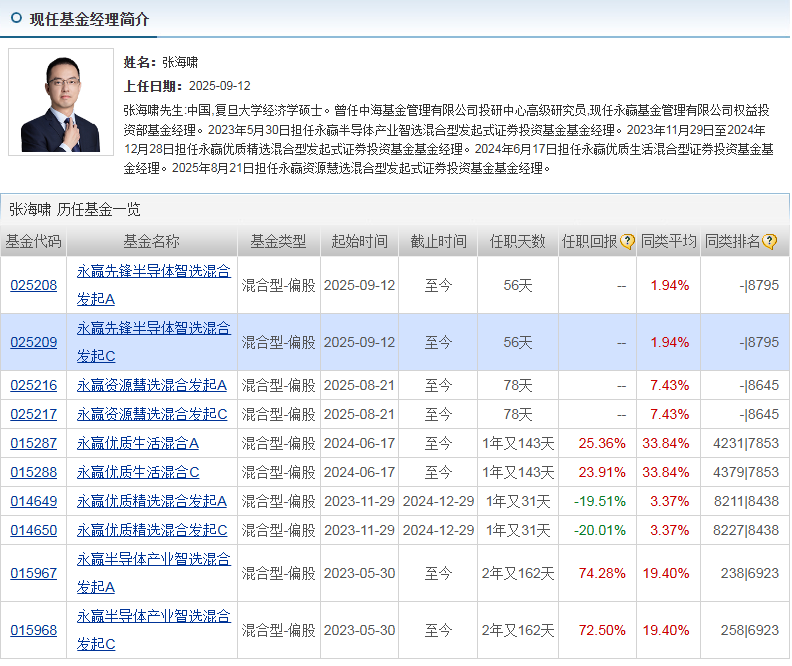Click the 上任日期 value 2025-09-12

pyautogui.click(x=220, y=86)
